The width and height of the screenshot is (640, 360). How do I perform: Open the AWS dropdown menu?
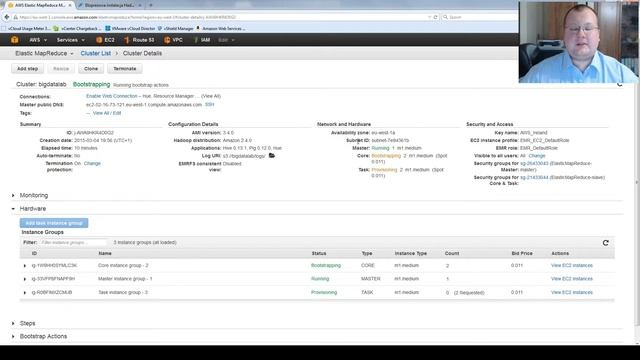(x=38, y=40)
